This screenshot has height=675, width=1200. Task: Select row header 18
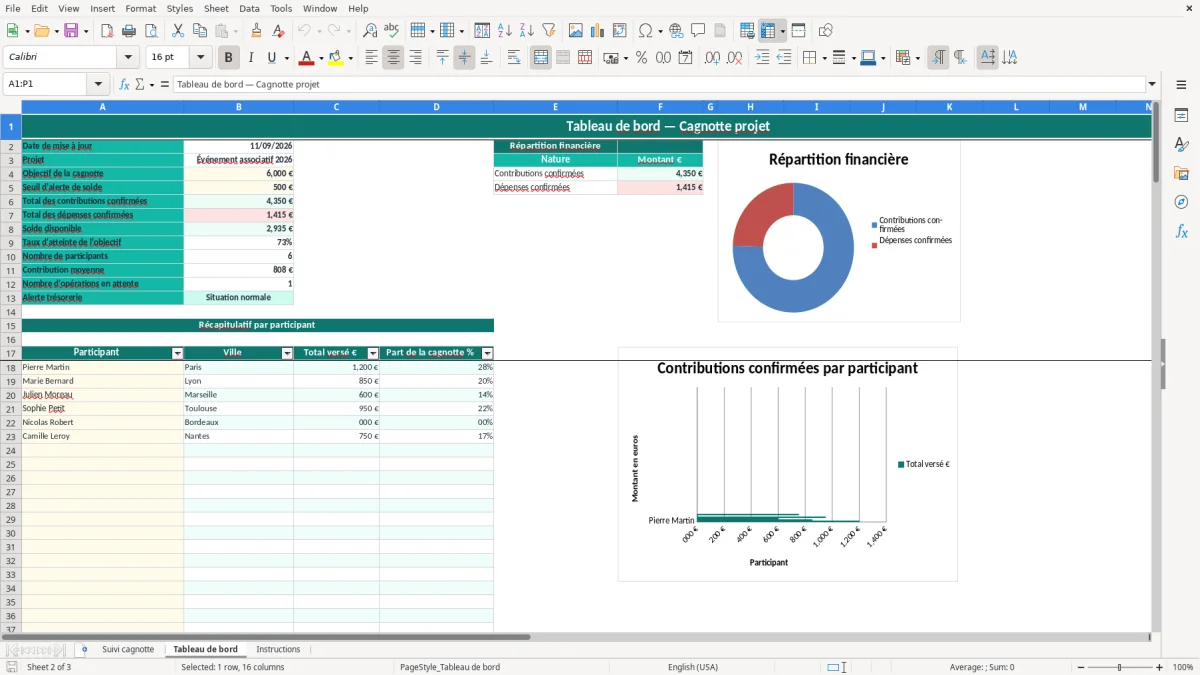coord(11,367)
